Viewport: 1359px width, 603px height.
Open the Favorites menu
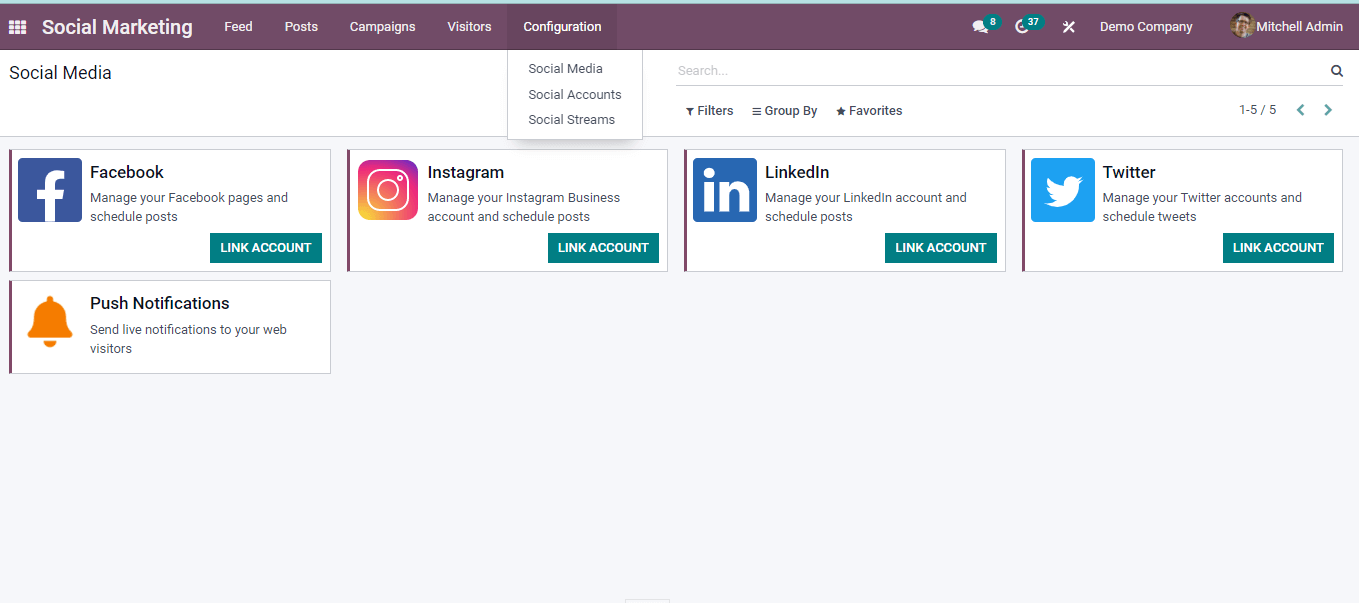(x=868, y=110)
